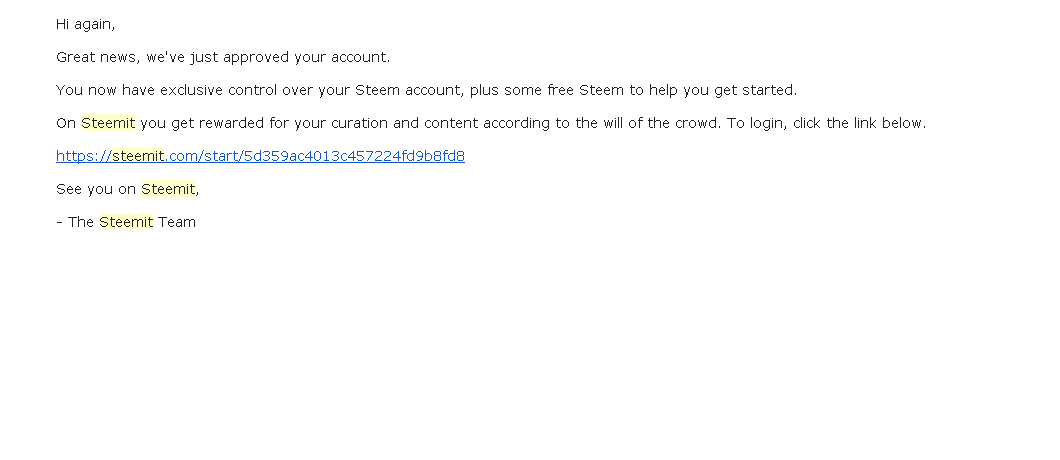Click the "Hi again," greeting

point(86,24)
